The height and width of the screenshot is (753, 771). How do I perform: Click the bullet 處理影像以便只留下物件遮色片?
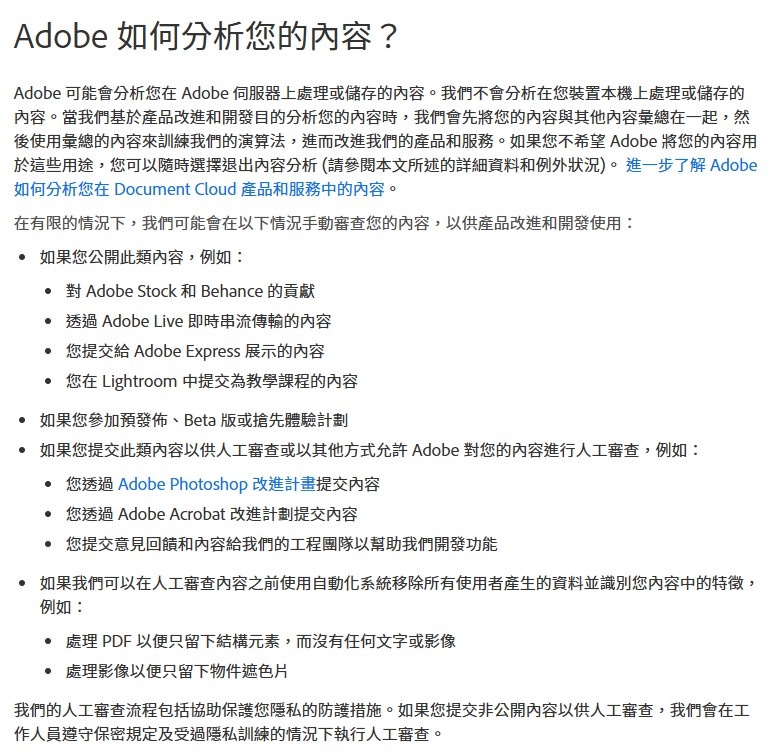177,671
